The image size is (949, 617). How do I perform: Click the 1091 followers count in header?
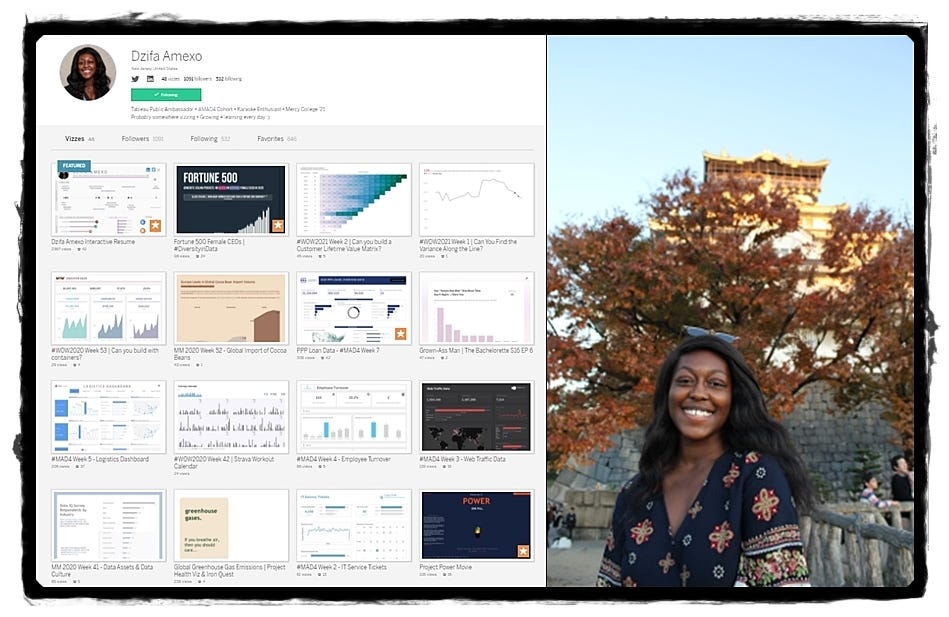[197, 79]
